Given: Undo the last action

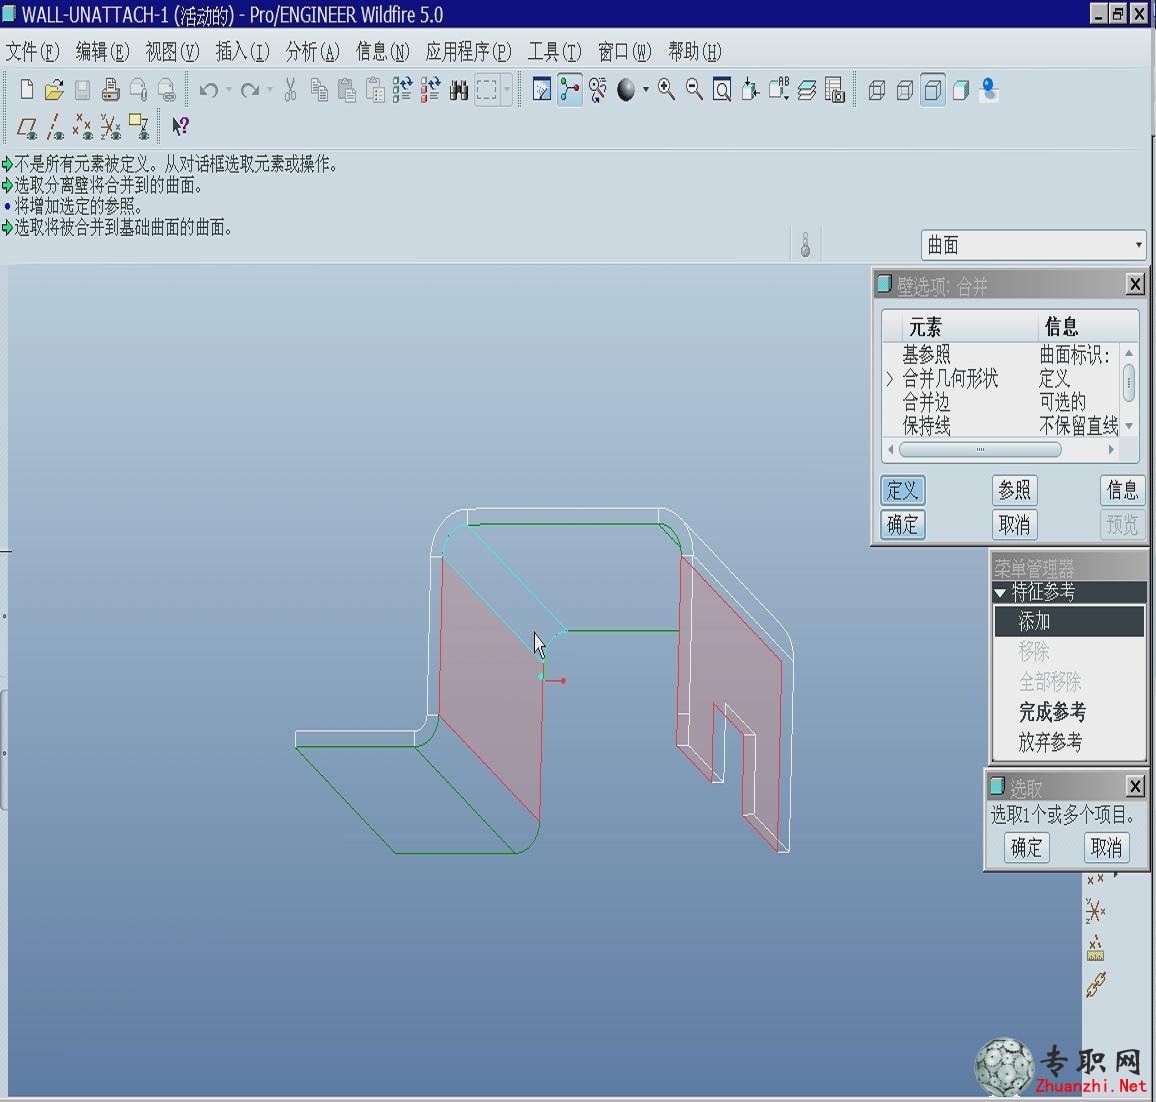Looking at the screenshot, I should coord(209,90).
